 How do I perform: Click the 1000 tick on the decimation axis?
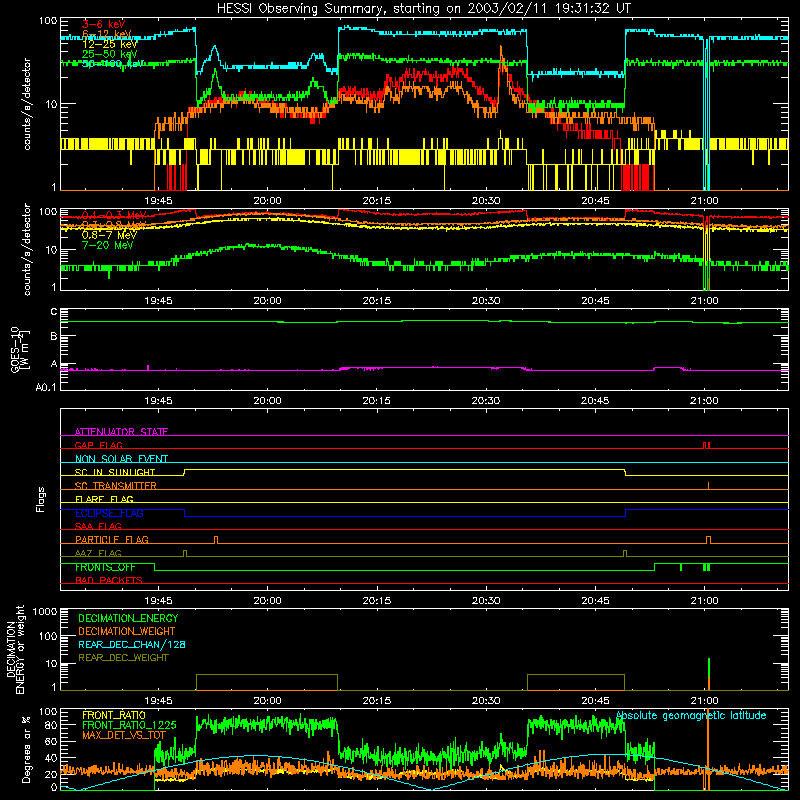coord(45,612)
